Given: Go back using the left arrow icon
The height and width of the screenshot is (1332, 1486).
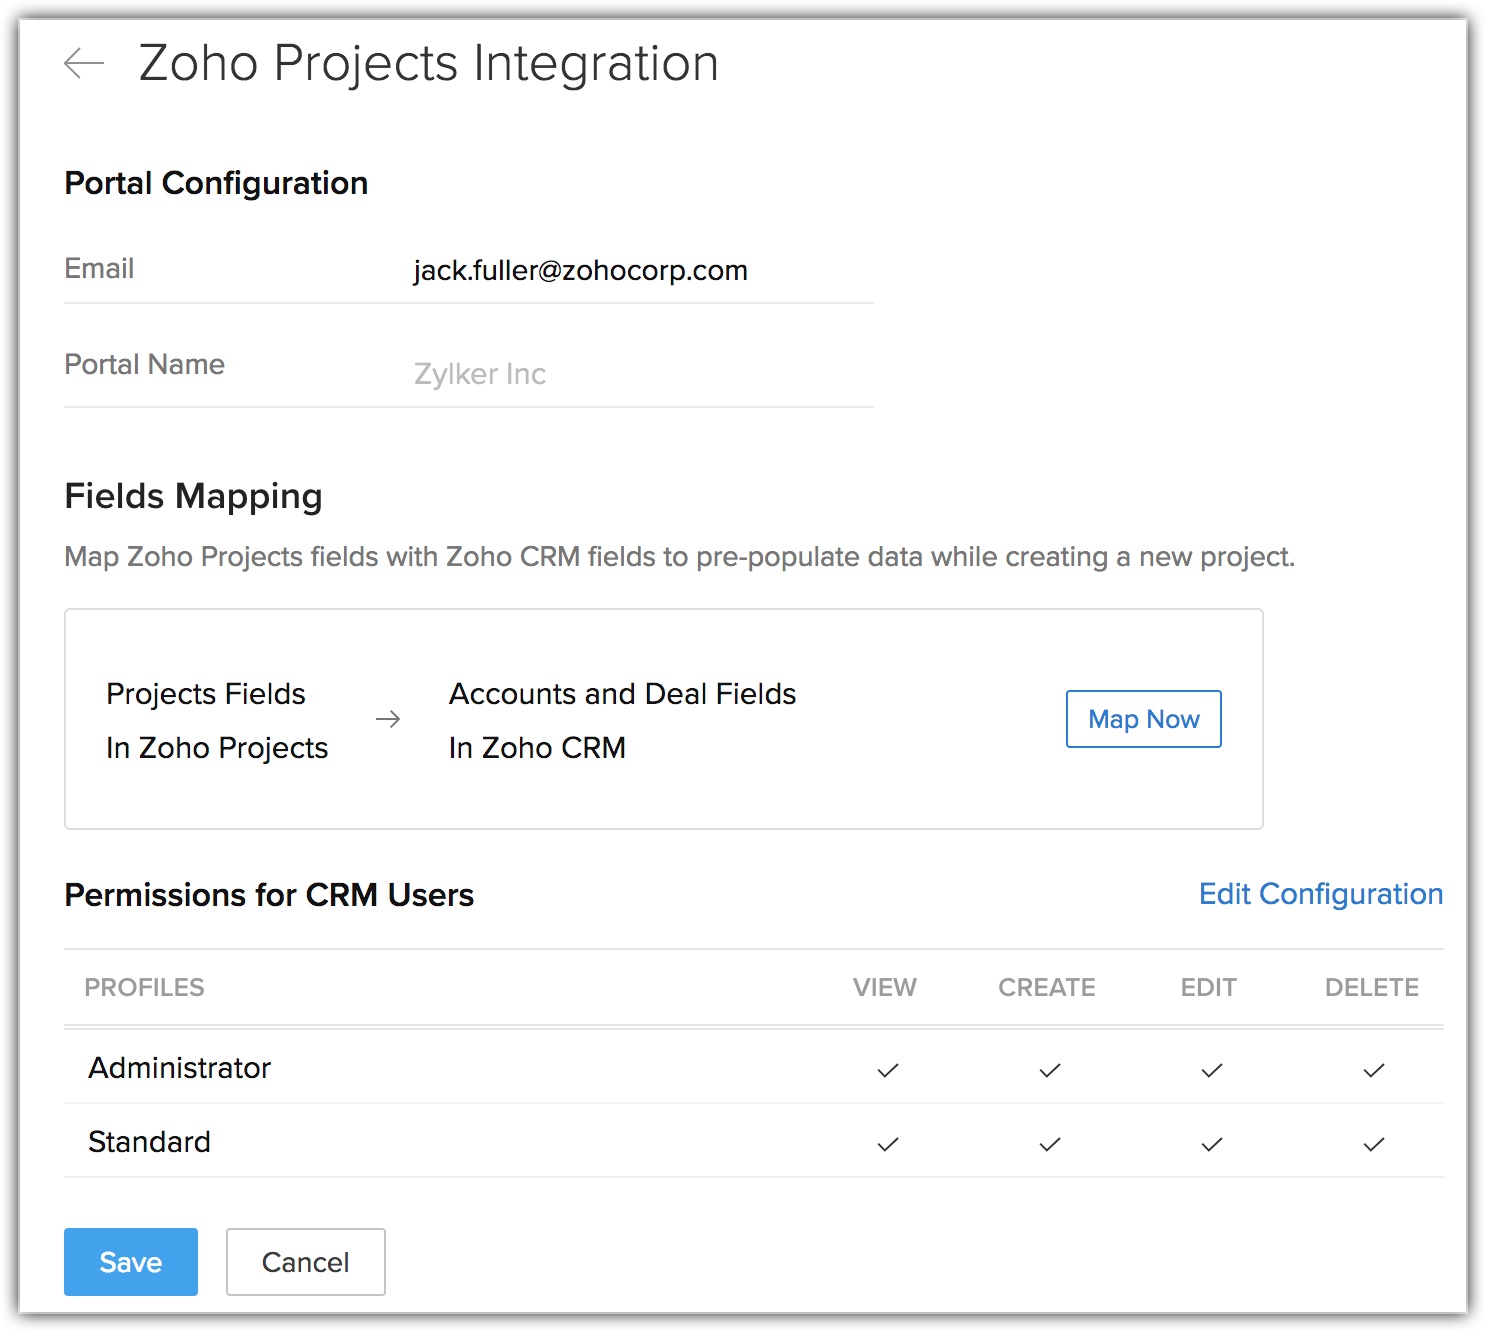Looking at the screenshot, I should (x=84, y=63).
